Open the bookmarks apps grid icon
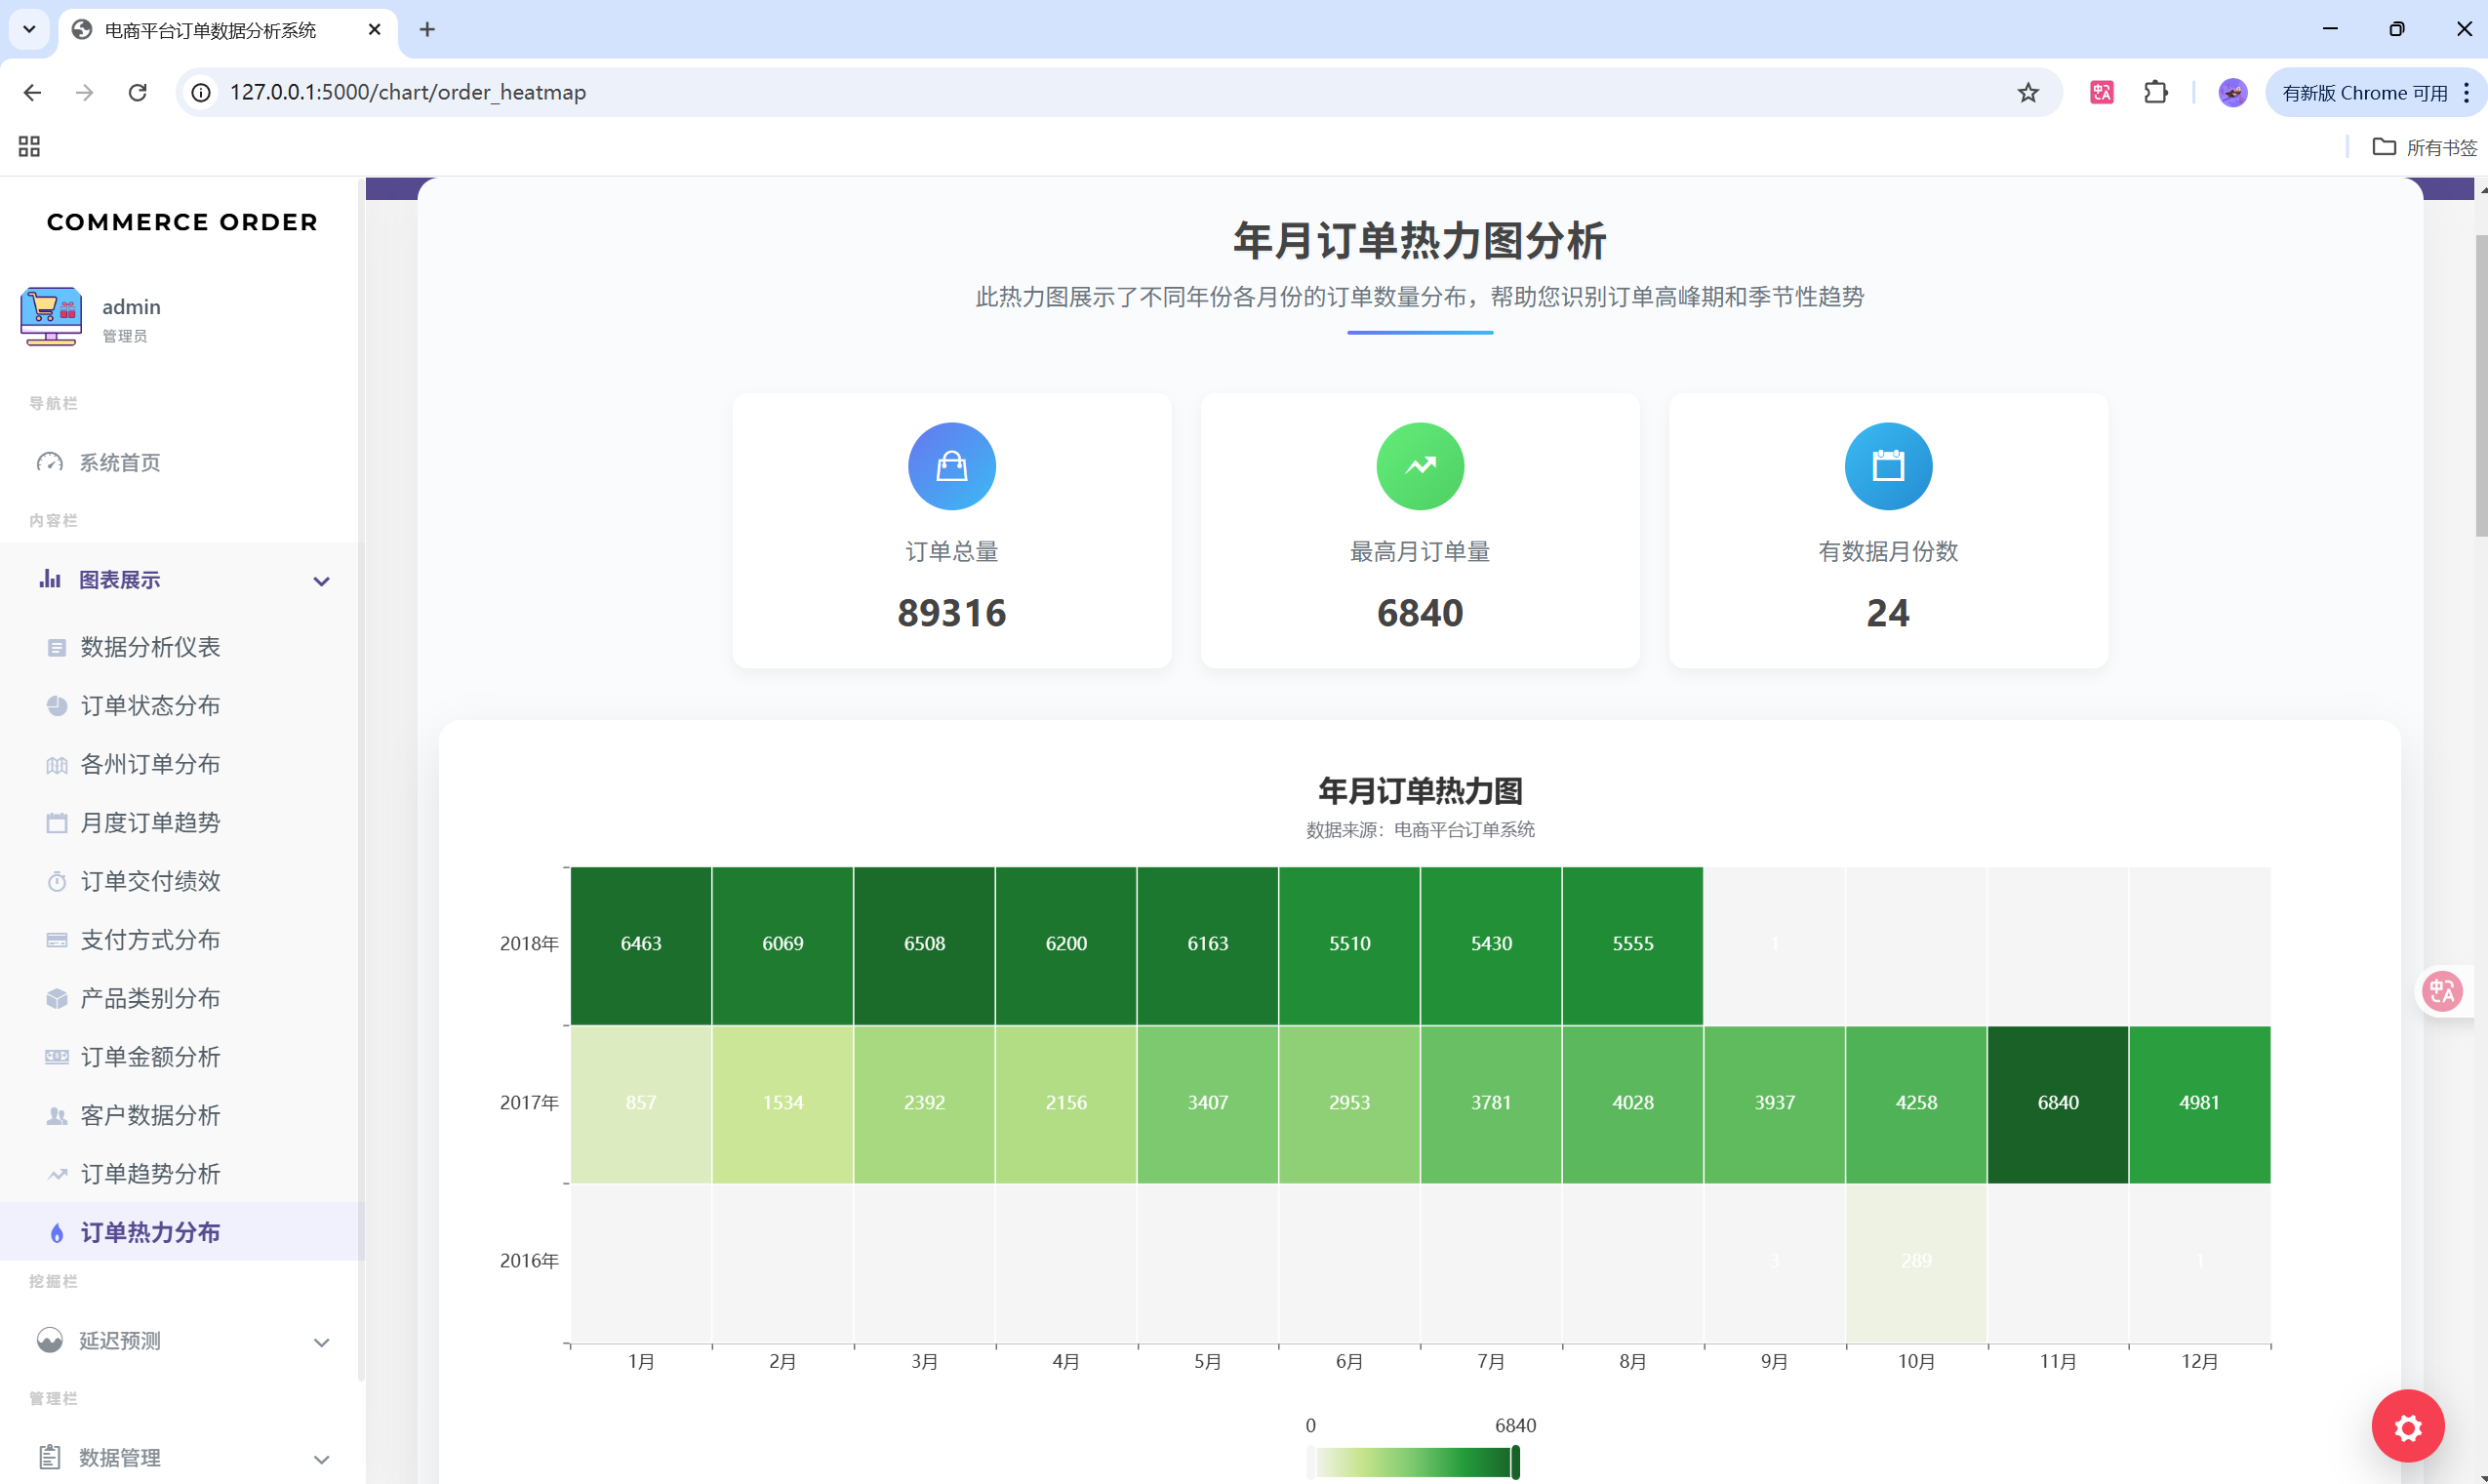Screen dimensions: 2488x1484 29,147
